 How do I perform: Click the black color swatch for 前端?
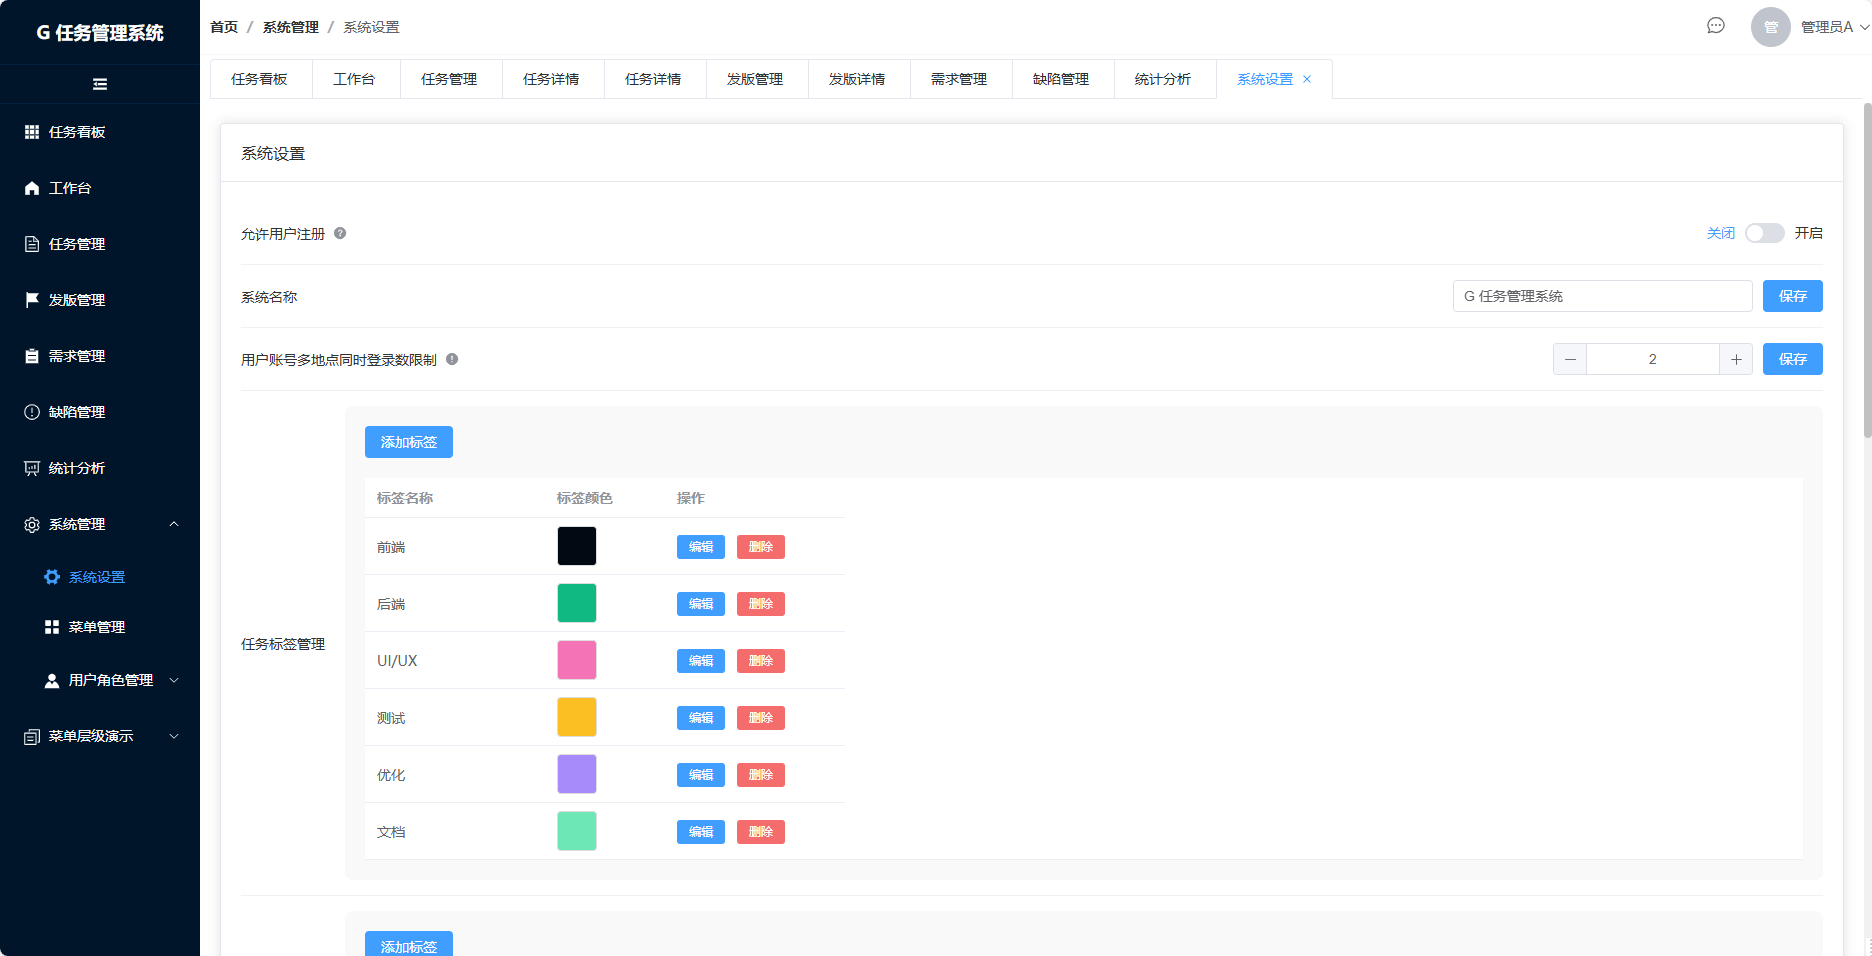[577, 546]
